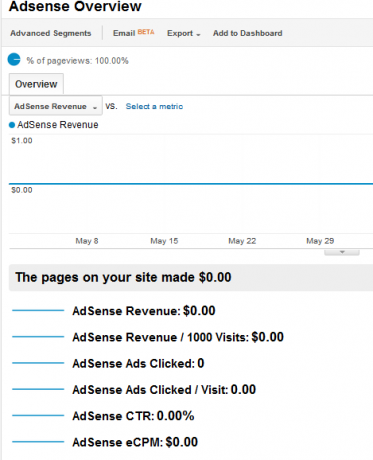This screenshot has width=373, height=460.
Task: Select the Overview tab
Action: point(36,84)
